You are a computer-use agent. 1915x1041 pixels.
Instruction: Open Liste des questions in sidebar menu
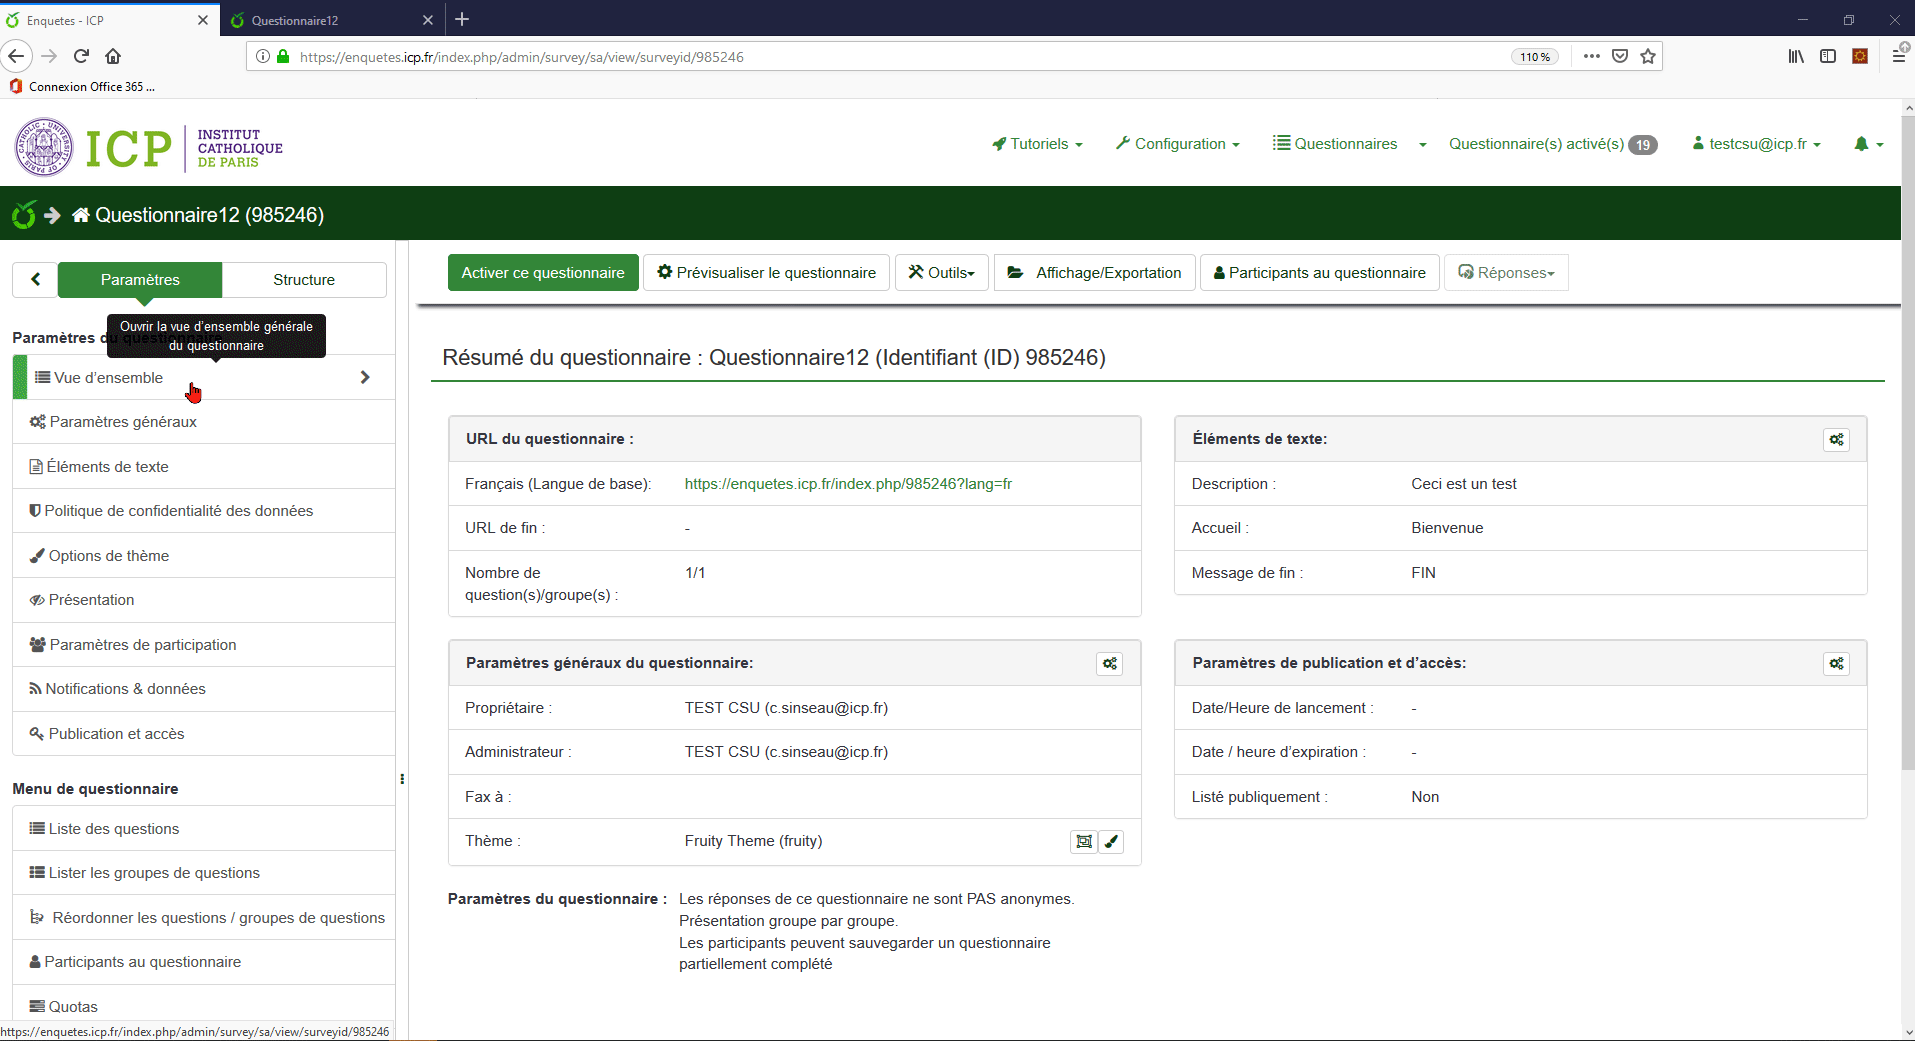click(114, 829)
